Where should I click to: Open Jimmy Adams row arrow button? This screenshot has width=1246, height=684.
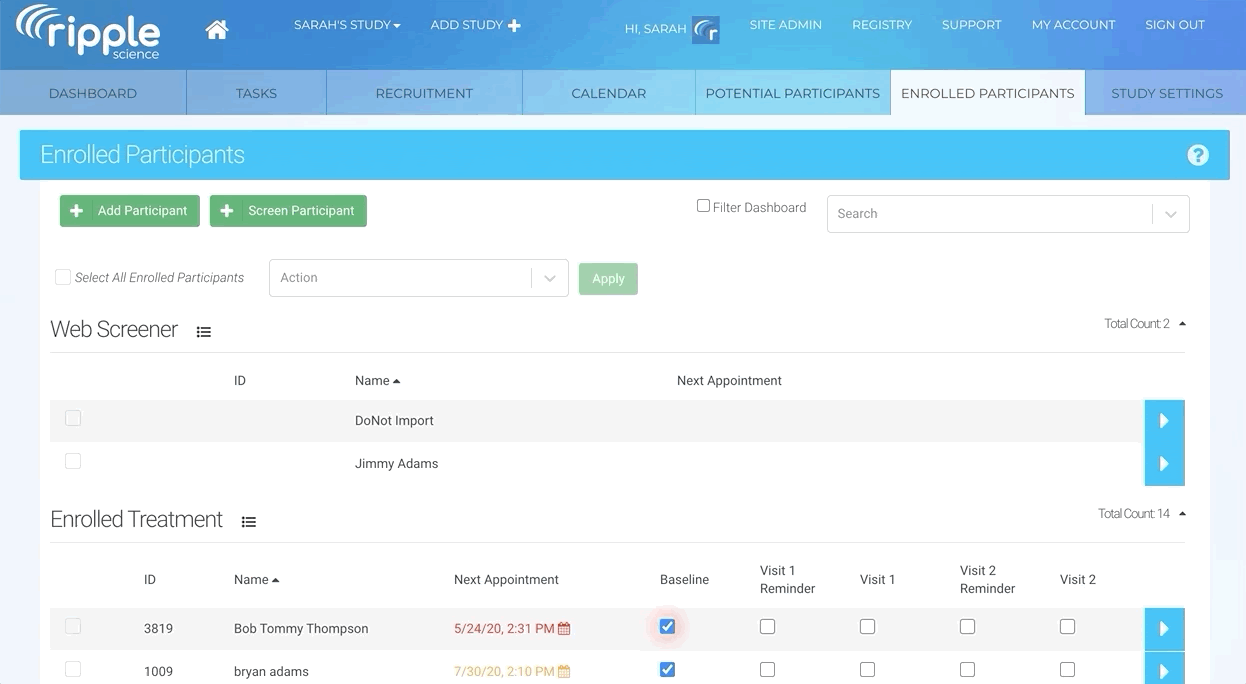point(1164,464)
